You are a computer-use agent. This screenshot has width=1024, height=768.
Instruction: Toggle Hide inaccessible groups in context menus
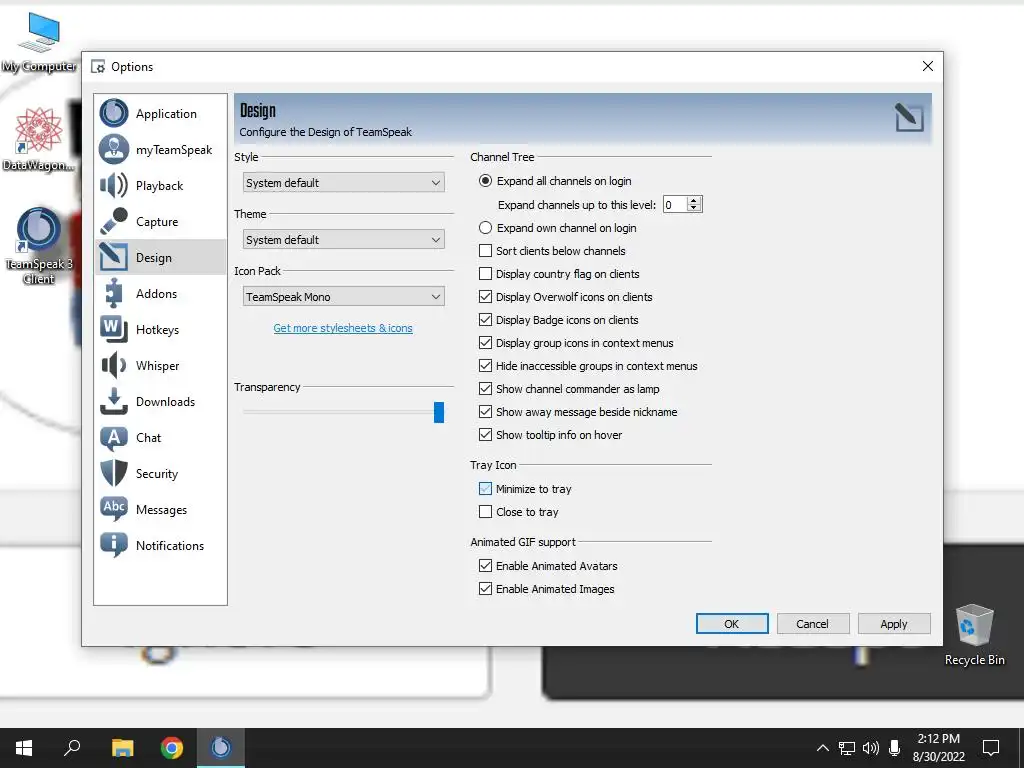click(588, 366)
